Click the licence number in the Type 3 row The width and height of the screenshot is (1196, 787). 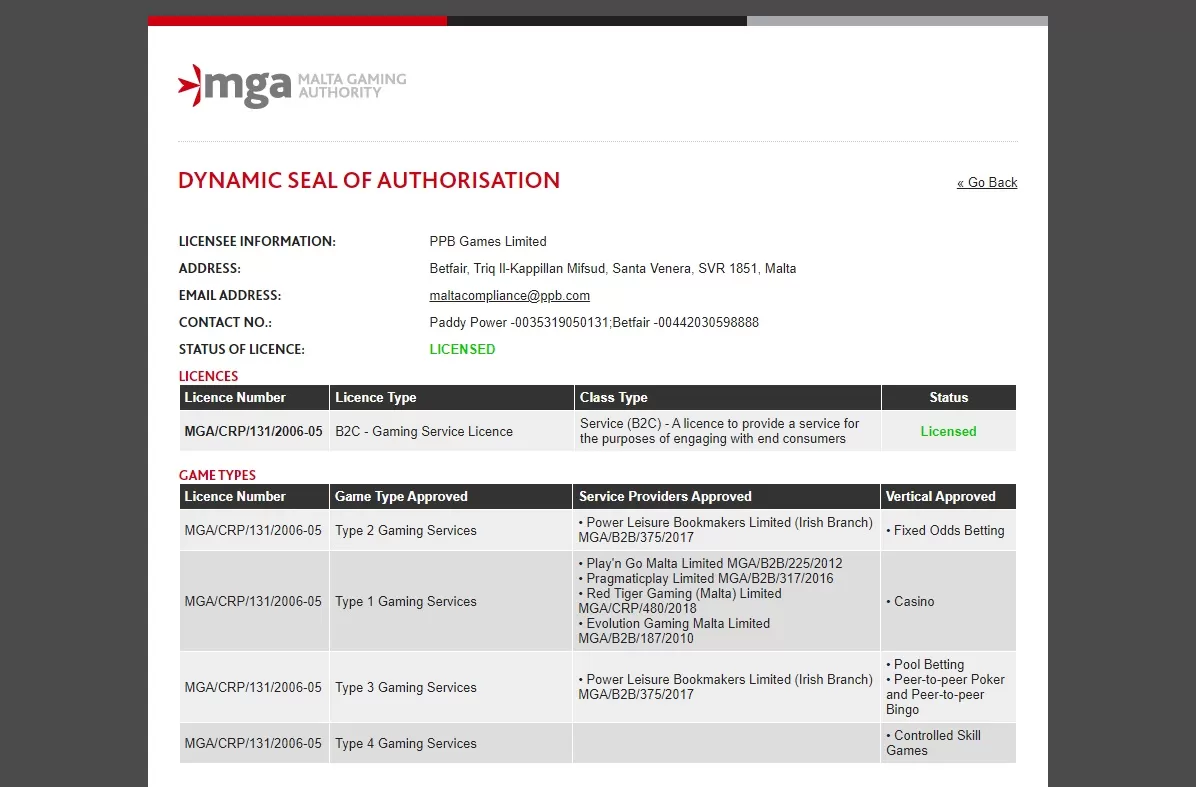tap(253, 687)
